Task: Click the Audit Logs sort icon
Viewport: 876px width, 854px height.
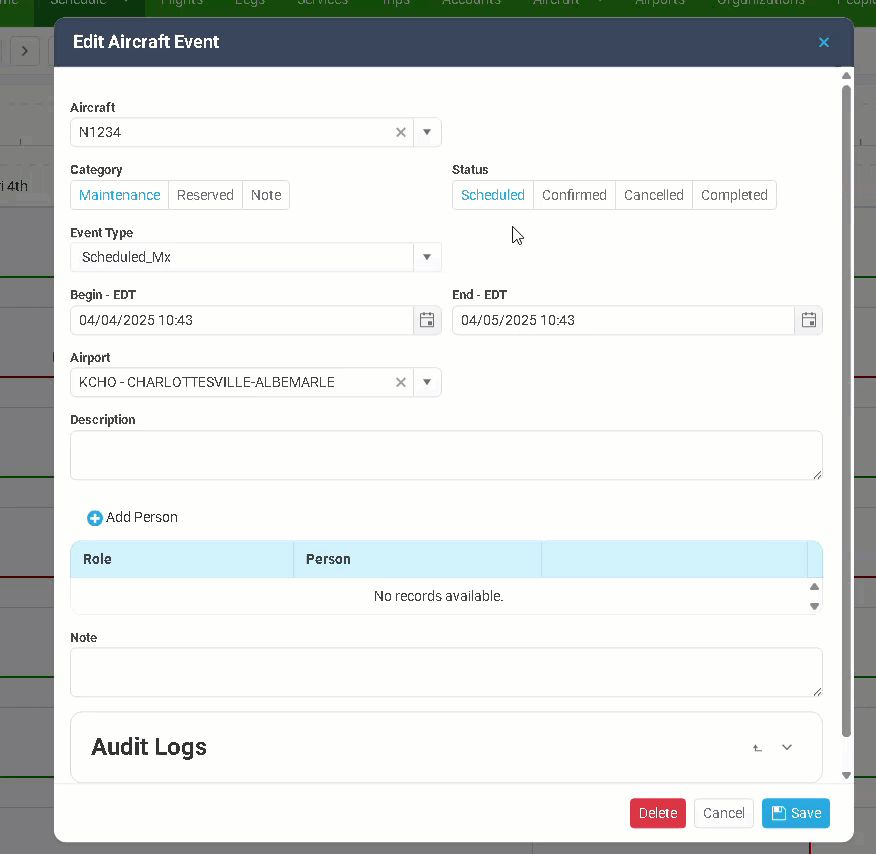Action: click(758, 748)
